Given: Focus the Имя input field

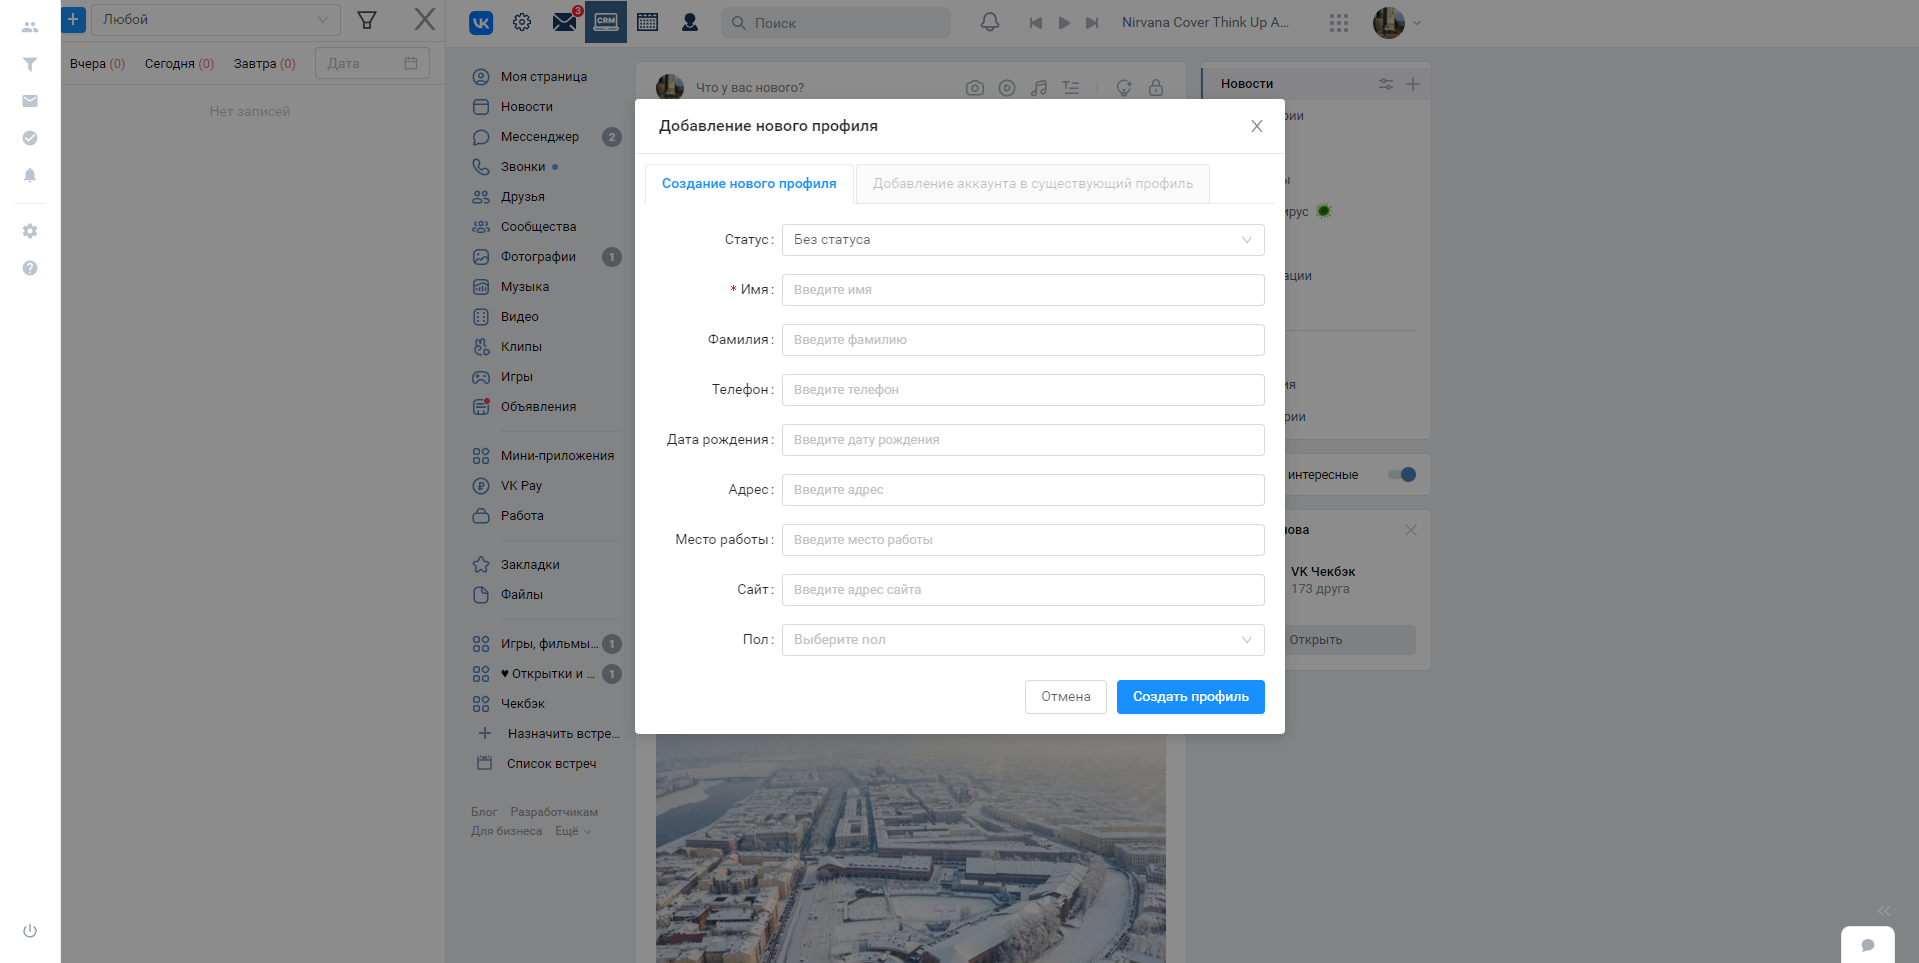Looking at the screenshot, I should pos(1023,290).
